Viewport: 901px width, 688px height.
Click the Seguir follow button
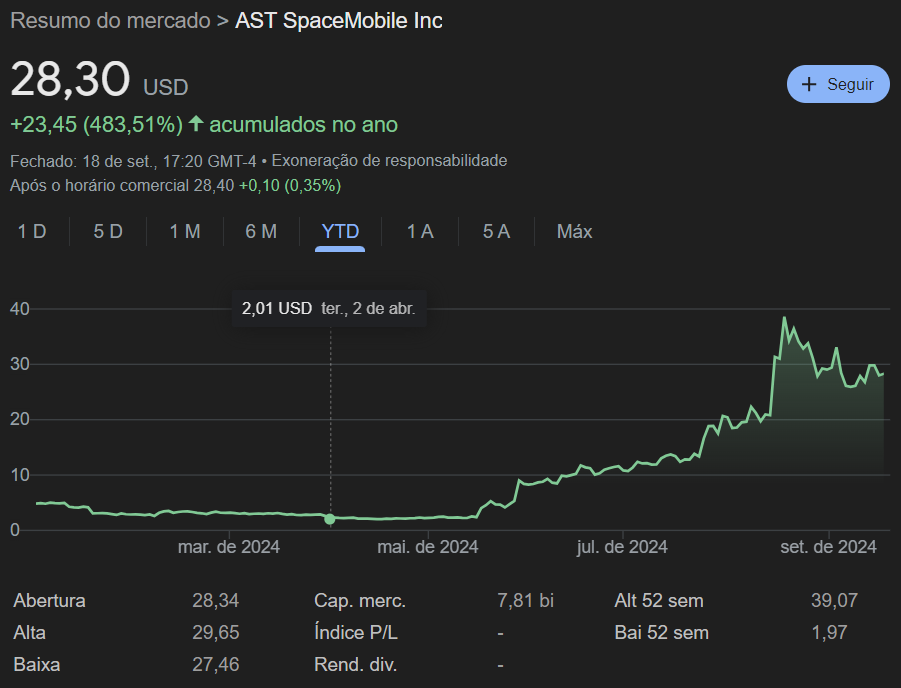tap(838, 84)
